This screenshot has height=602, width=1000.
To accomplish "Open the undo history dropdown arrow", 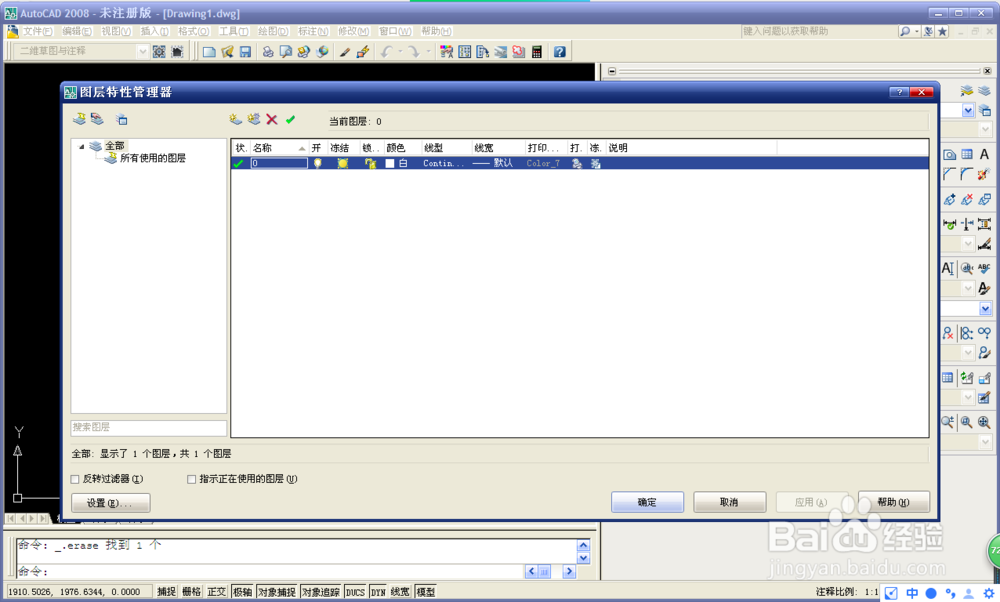I will point(400,52).
